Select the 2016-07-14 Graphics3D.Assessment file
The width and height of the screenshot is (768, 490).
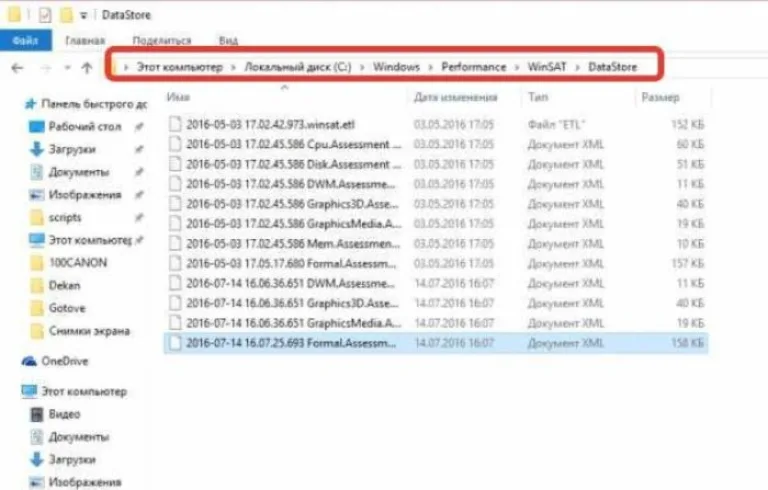click(435, 303)
